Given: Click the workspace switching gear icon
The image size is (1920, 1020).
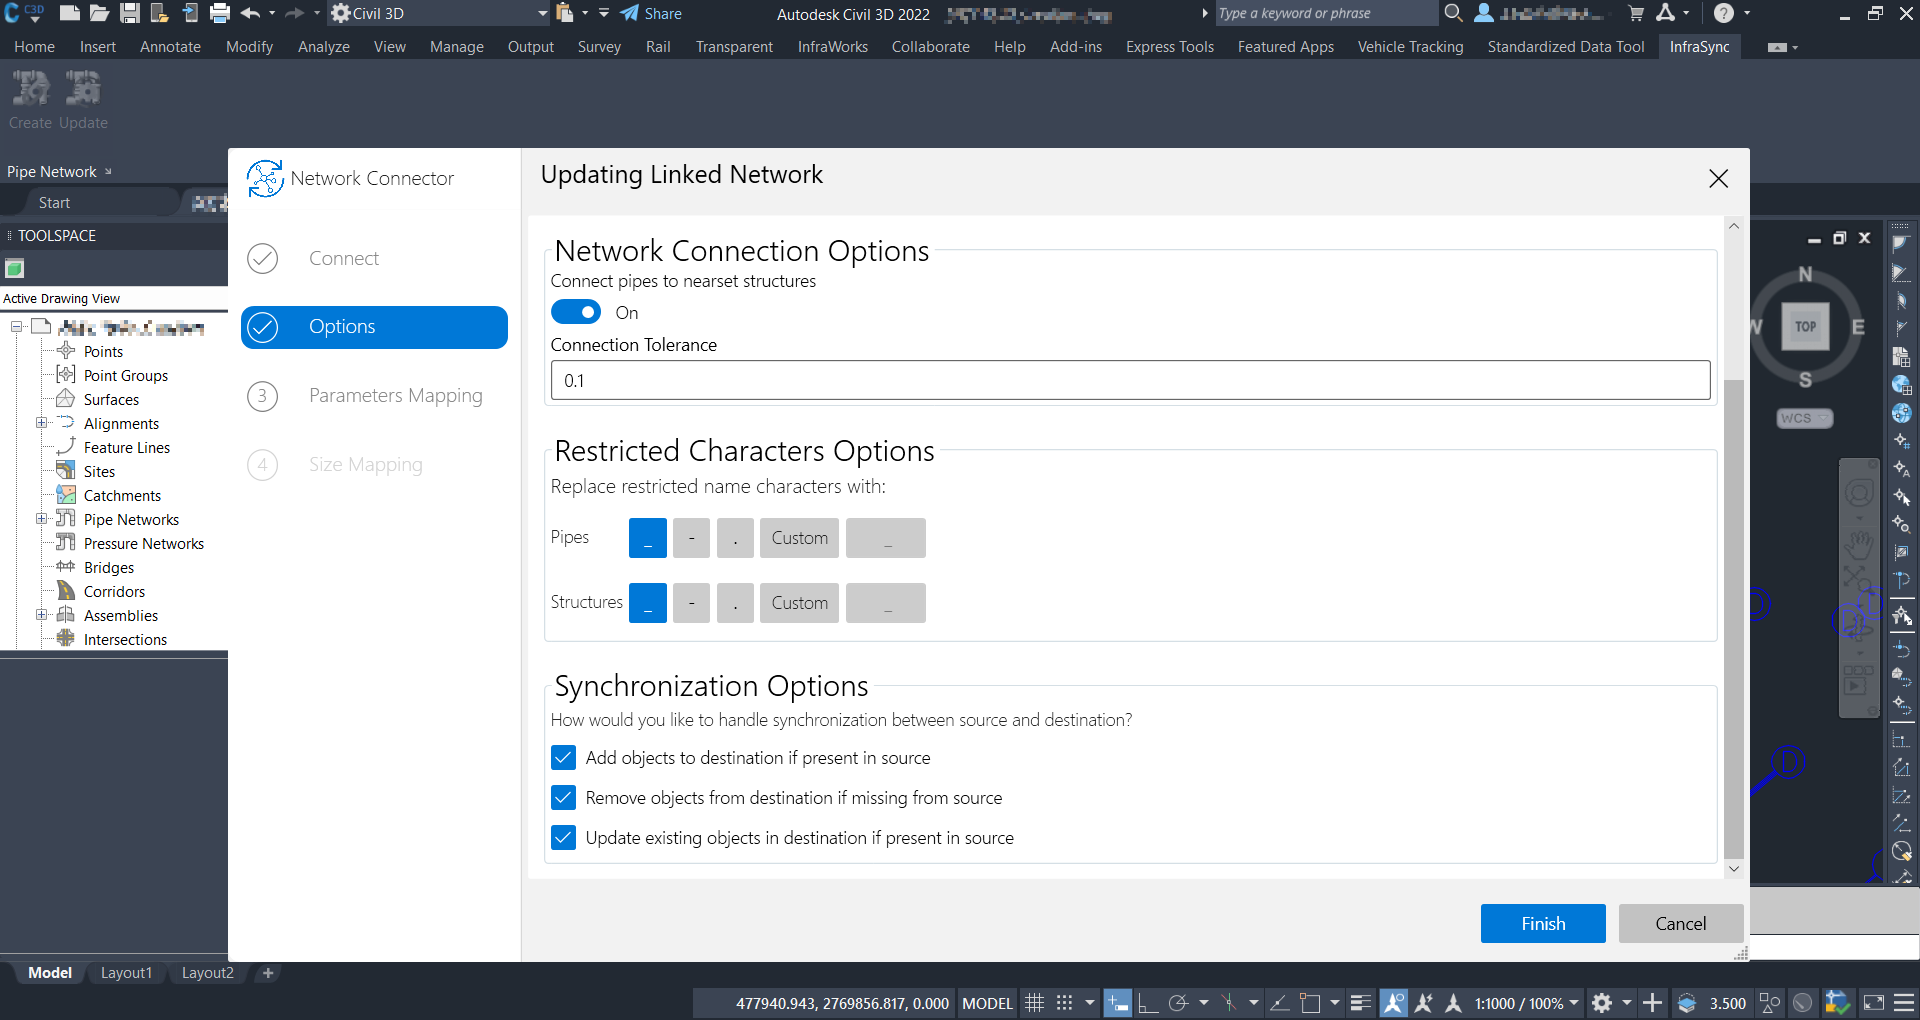Looking at the screenshot, I should [x=1602, y=1003].
